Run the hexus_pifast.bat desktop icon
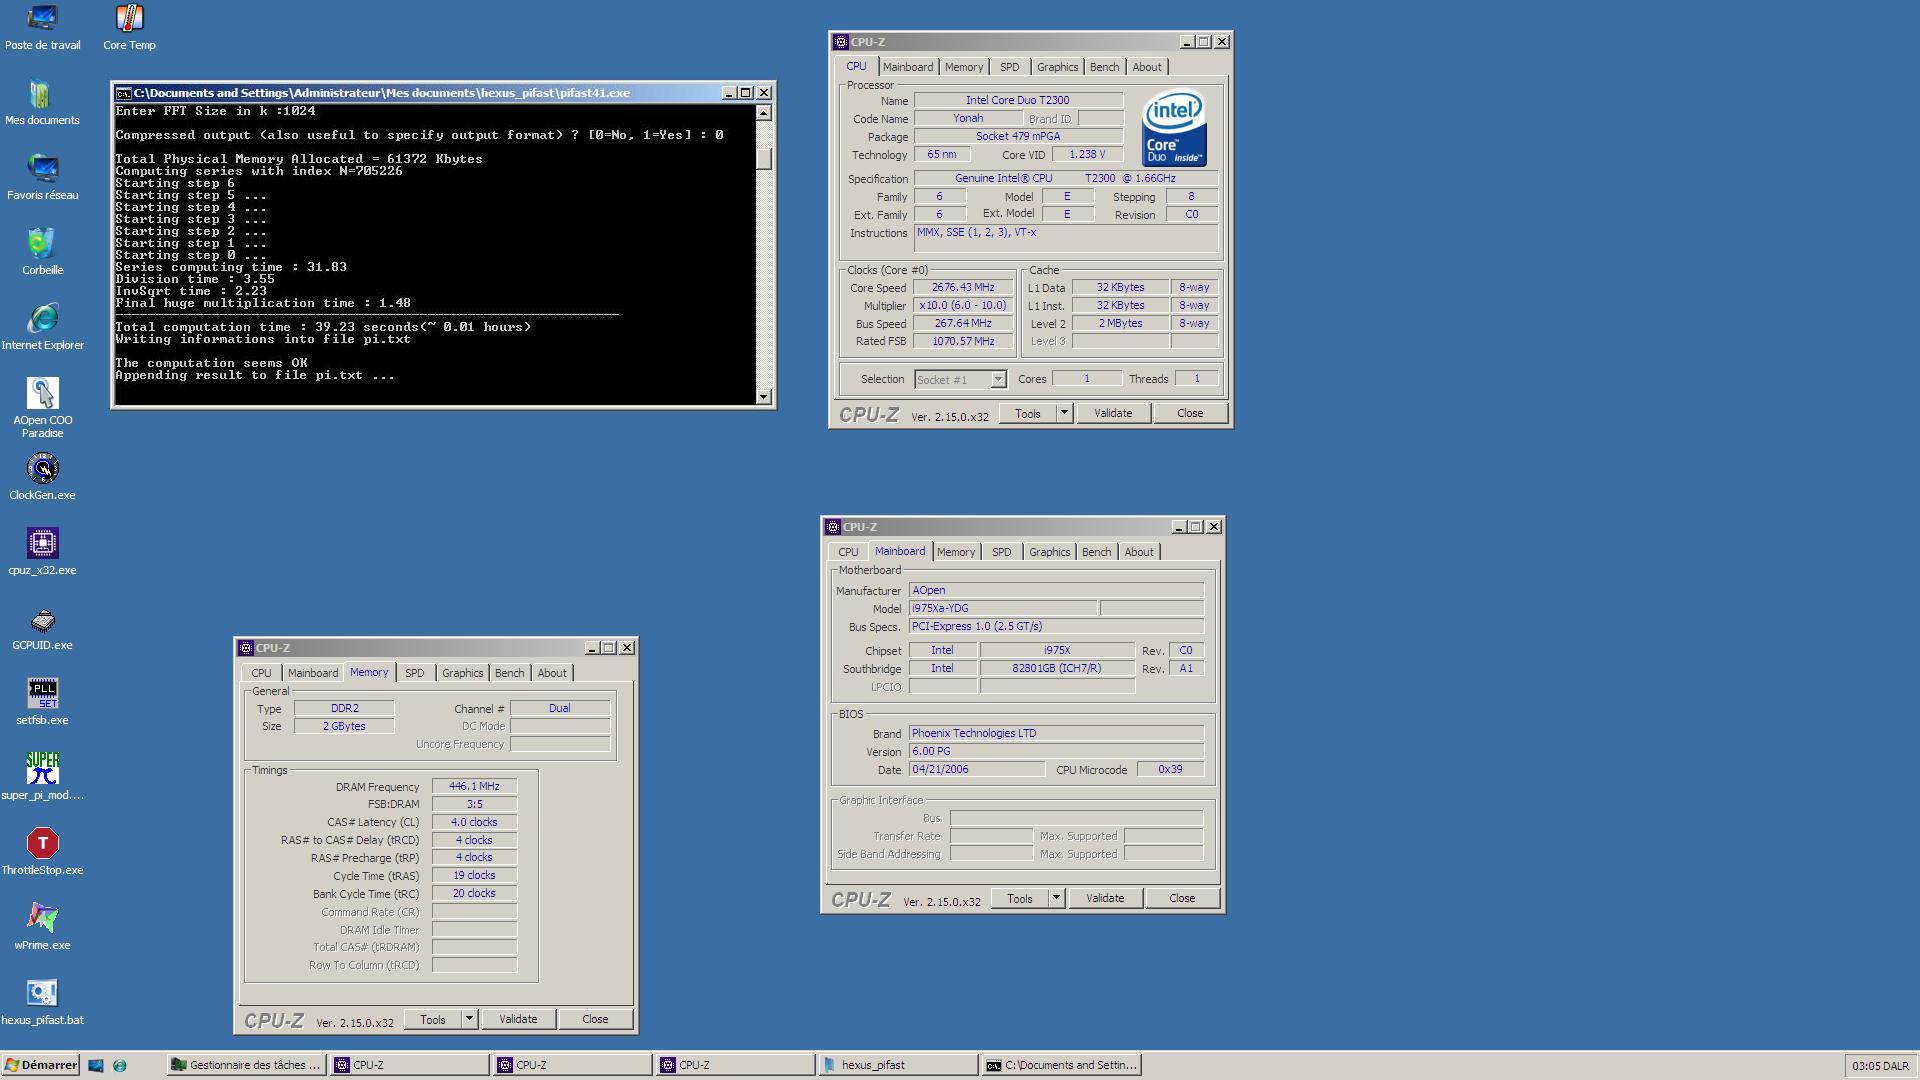Image resolution: width=1920 pixels, height=1080 pixels. (42, 1003)
